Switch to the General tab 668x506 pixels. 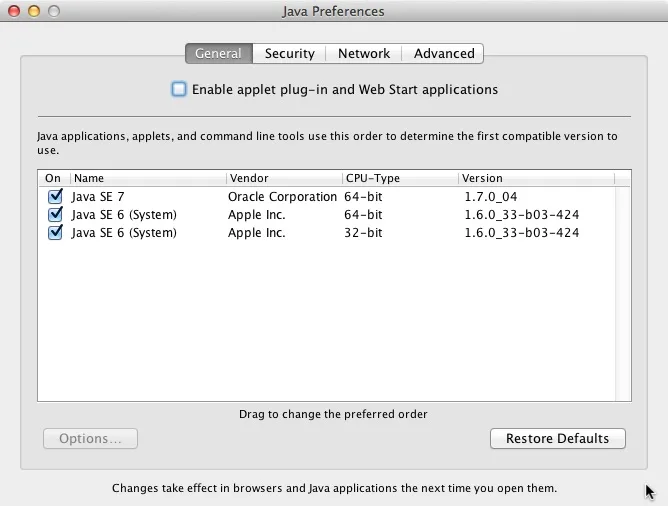click(x=219, y=53)
